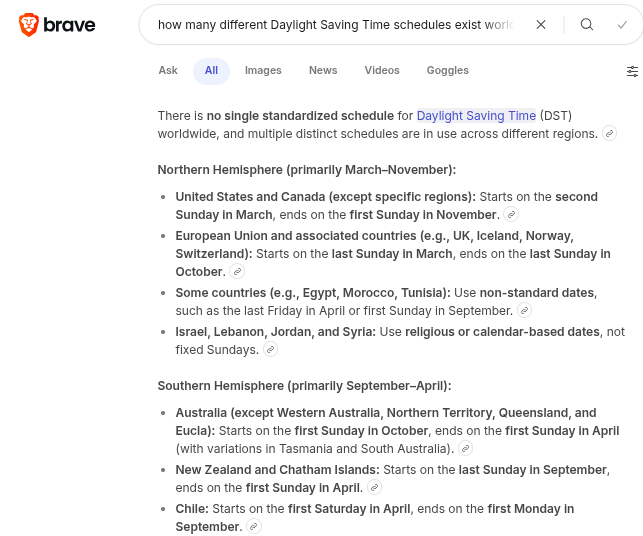Click the magnifying glass search icon
Screen dimensions: 643x536
(587, 25)
